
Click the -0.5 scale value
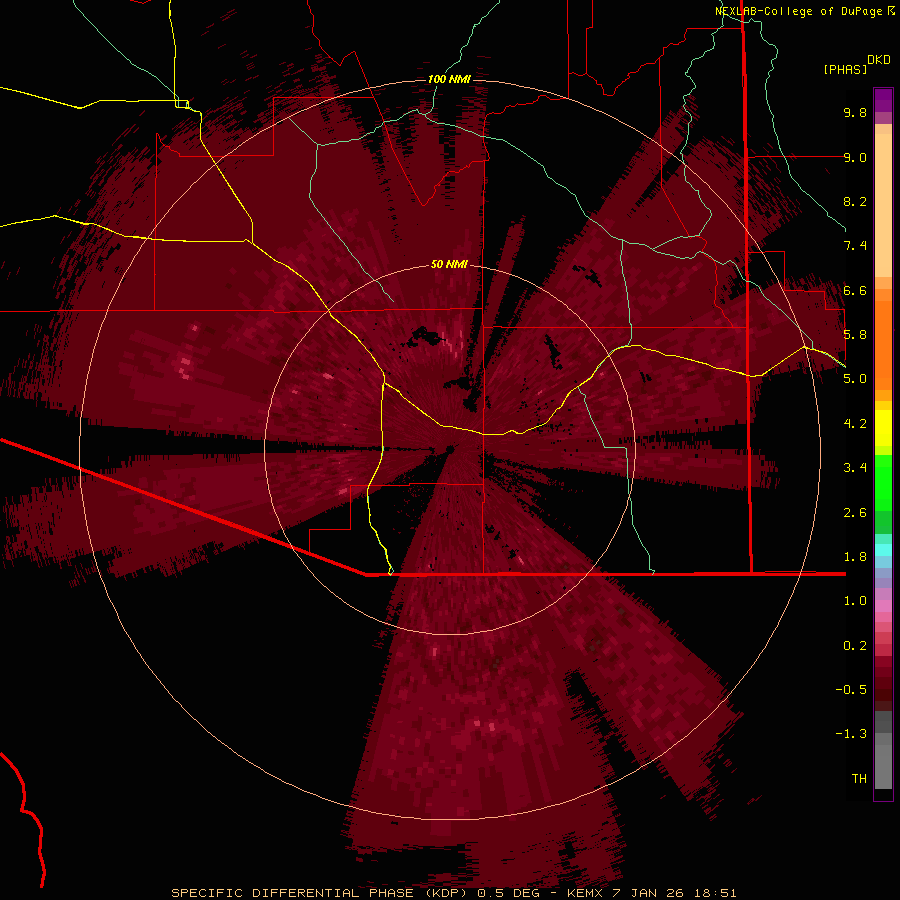click(851, 690)
